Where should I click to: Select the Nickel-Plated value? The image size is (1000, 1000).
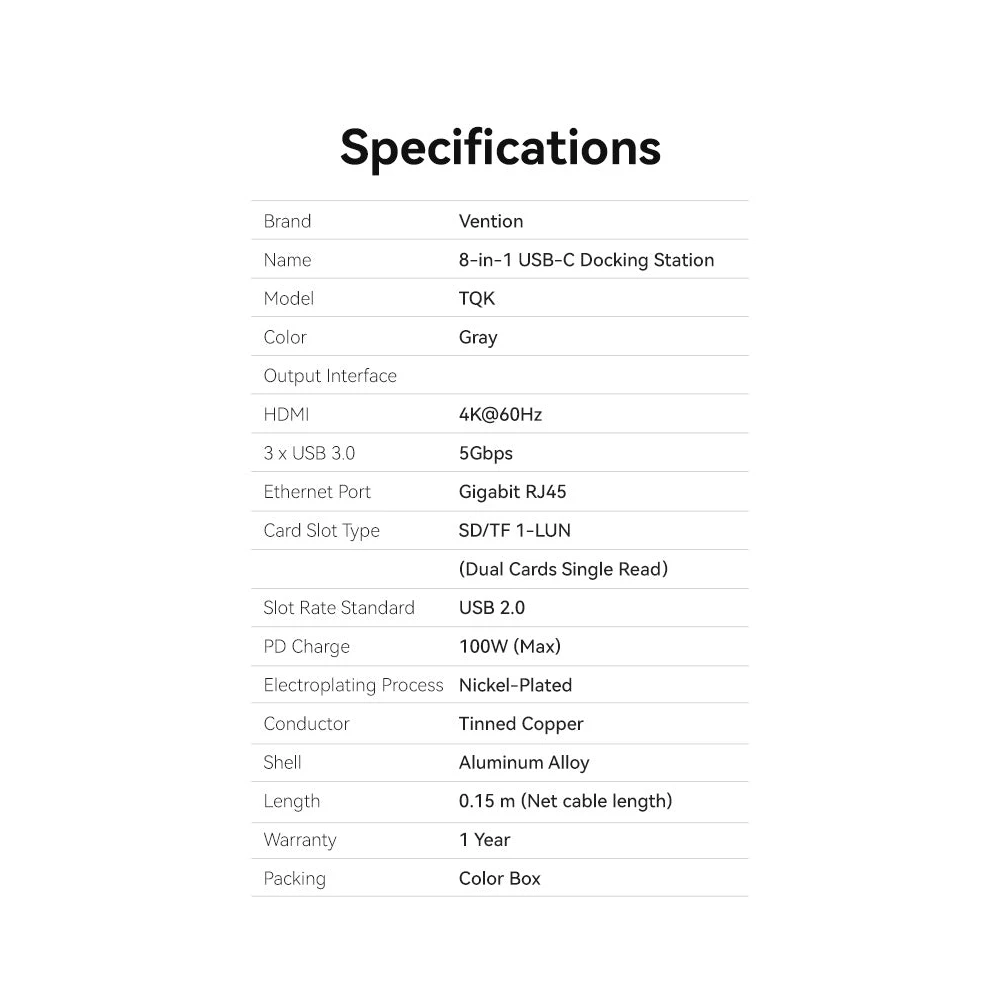[515, 685]
